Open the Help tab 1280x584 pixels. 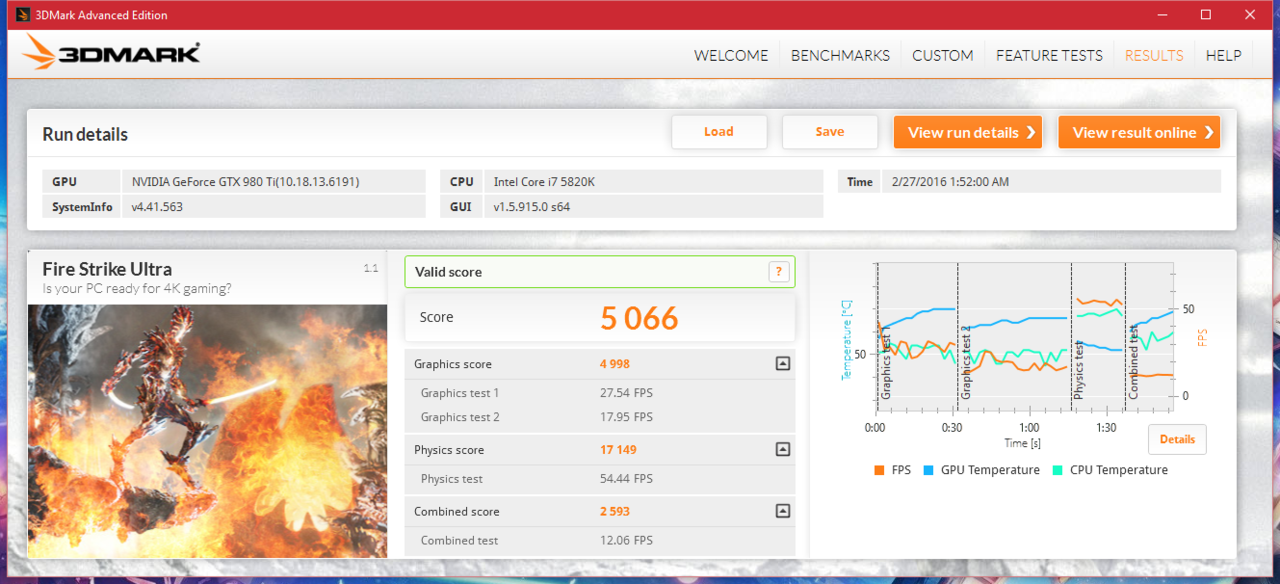(x=1223, y=56)
